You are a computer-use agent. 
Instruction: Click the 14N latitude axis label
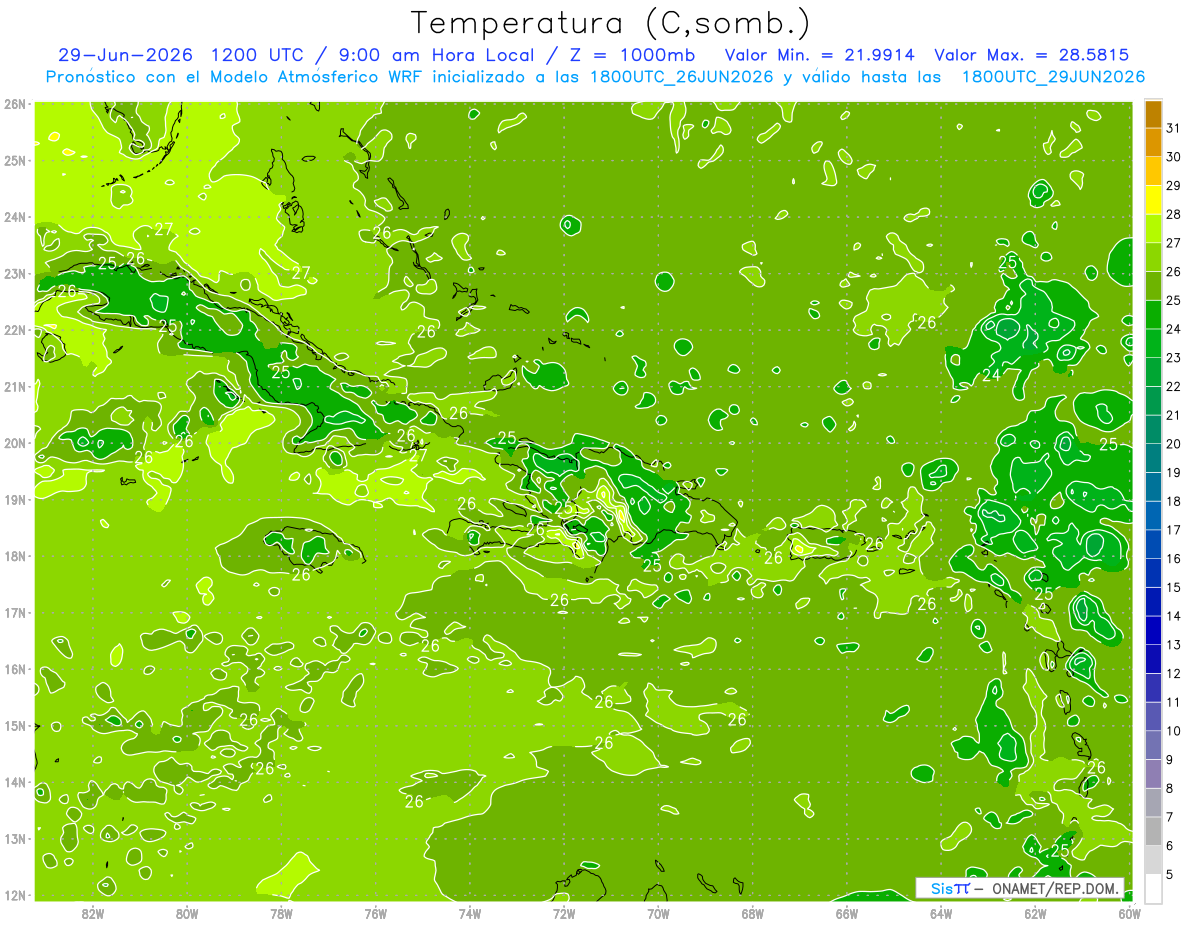pos(15,782)
